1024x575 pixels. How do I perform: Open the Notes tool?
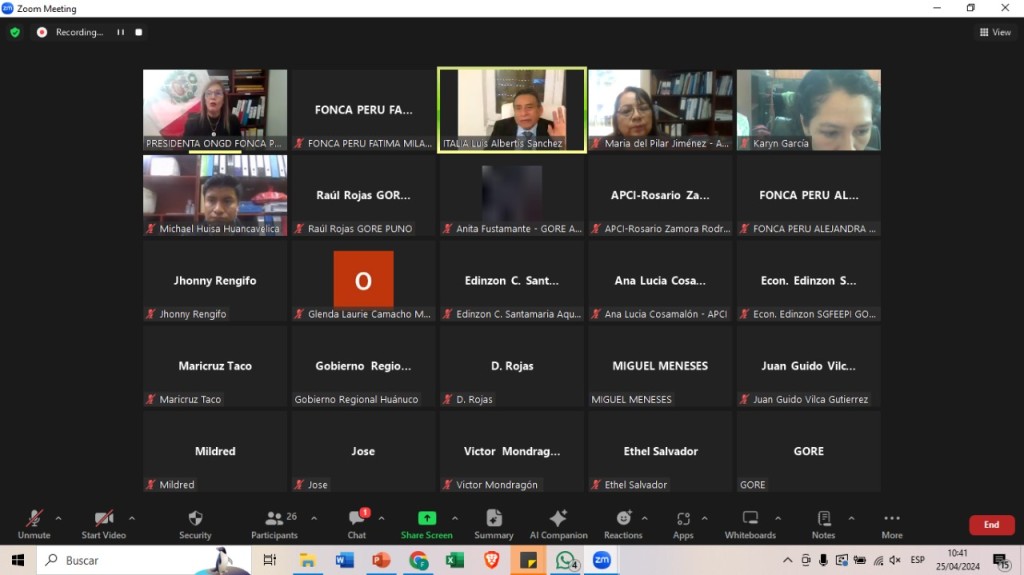823,523
